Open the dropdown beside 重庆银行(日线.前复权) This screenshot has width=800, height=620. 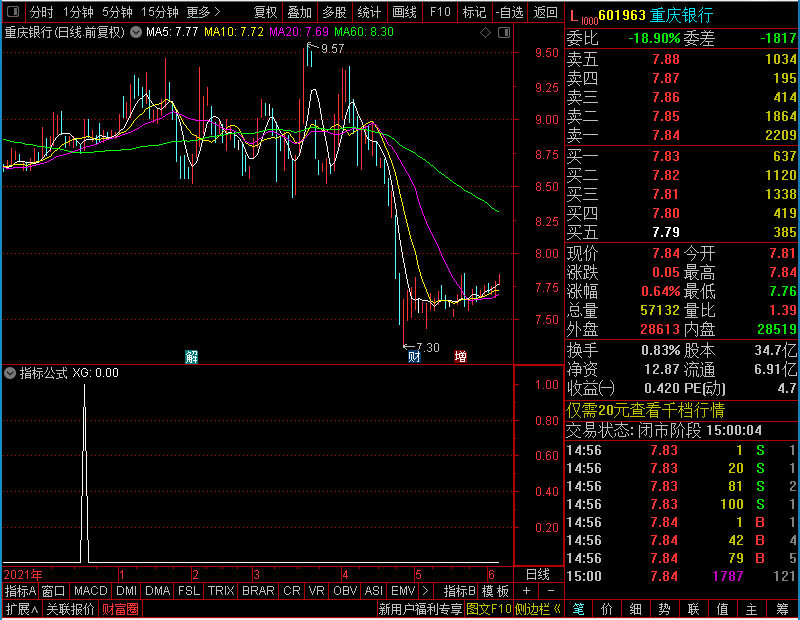[x=136, y=32]
